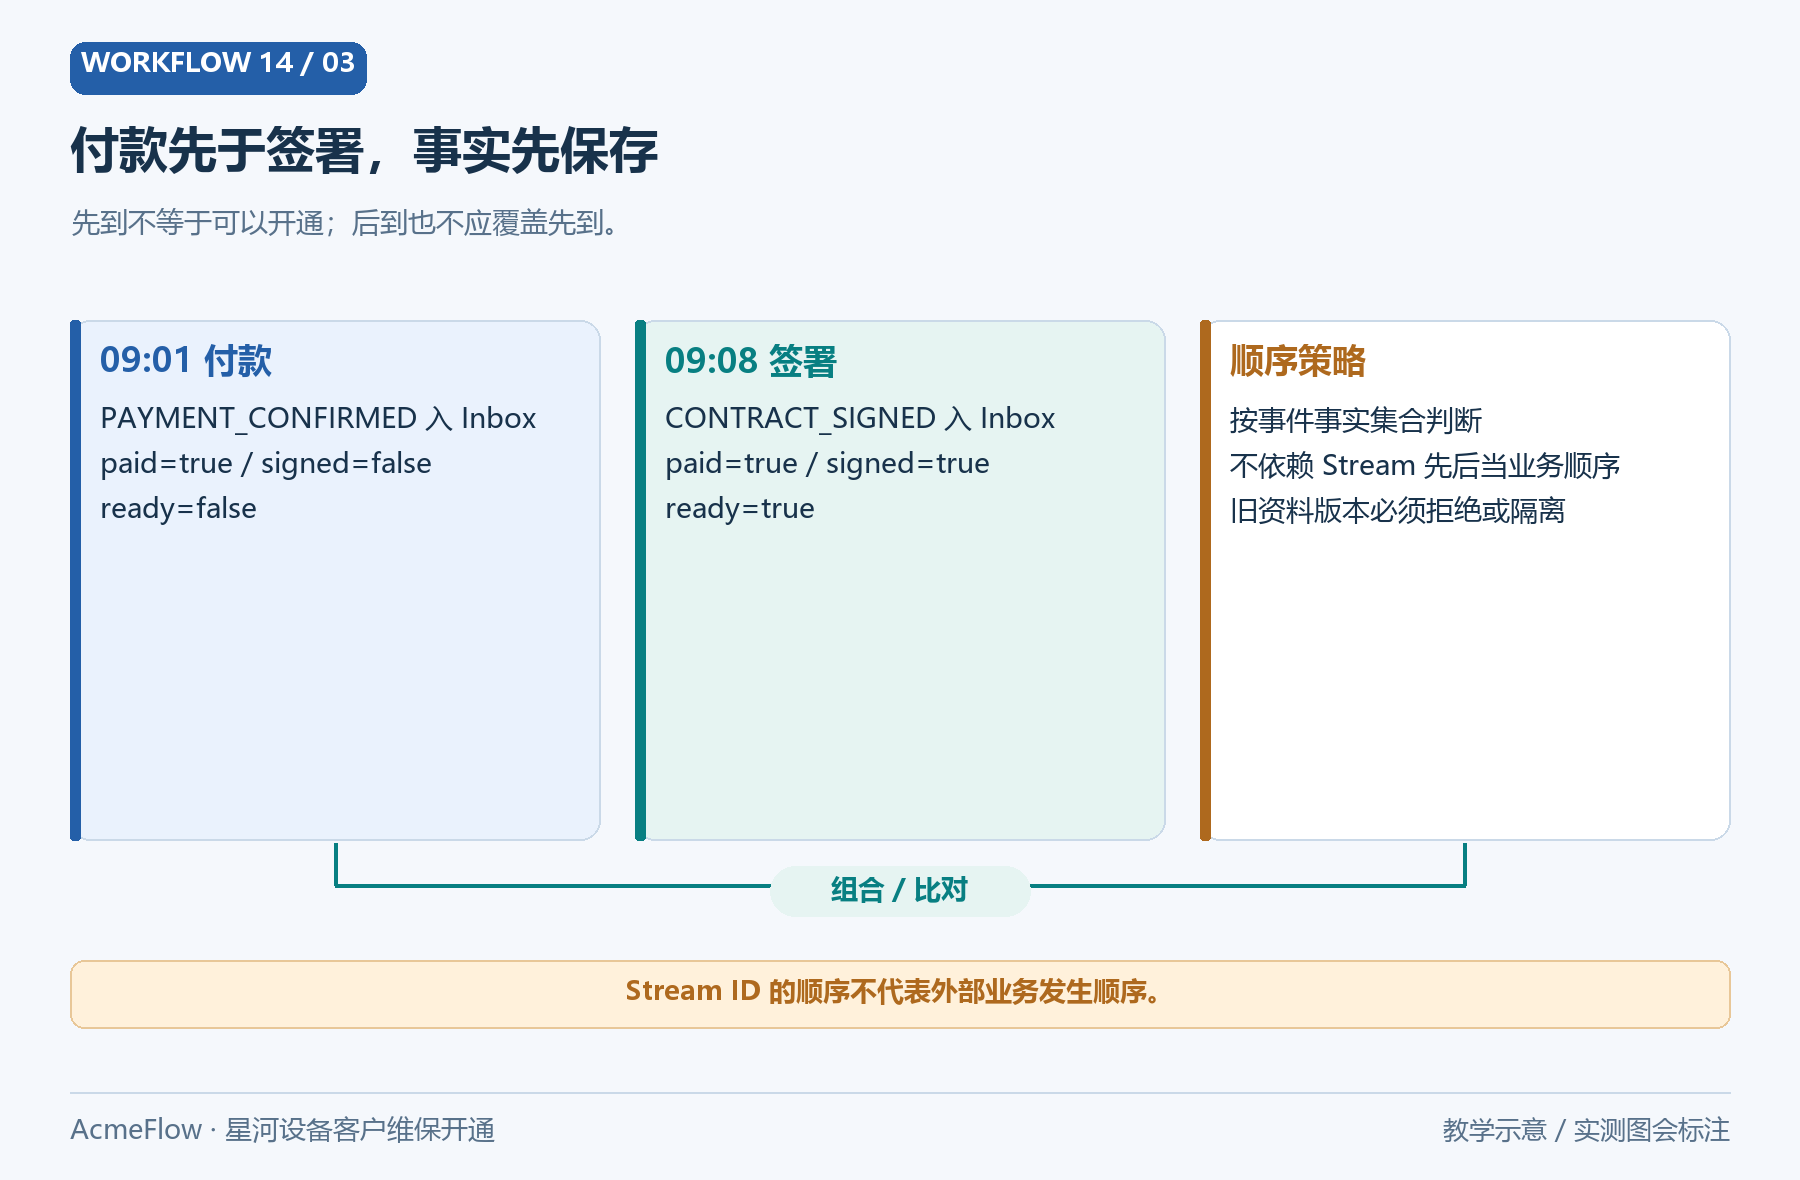Click the ready=true line
The image size is (1800, 1180).
(740, 508)
